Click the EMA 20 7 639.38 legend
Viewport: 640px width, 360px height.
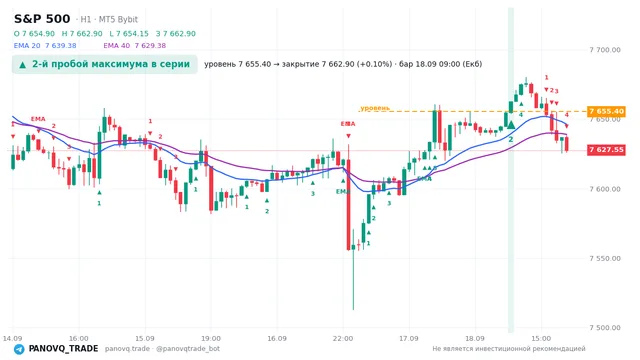[x=45, y=45]
